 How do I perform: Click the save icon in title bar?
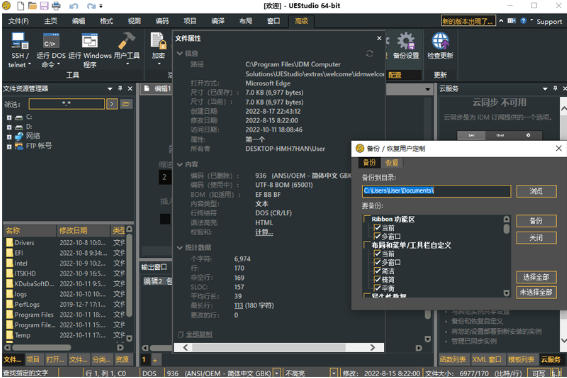click(x=44, y=6)
